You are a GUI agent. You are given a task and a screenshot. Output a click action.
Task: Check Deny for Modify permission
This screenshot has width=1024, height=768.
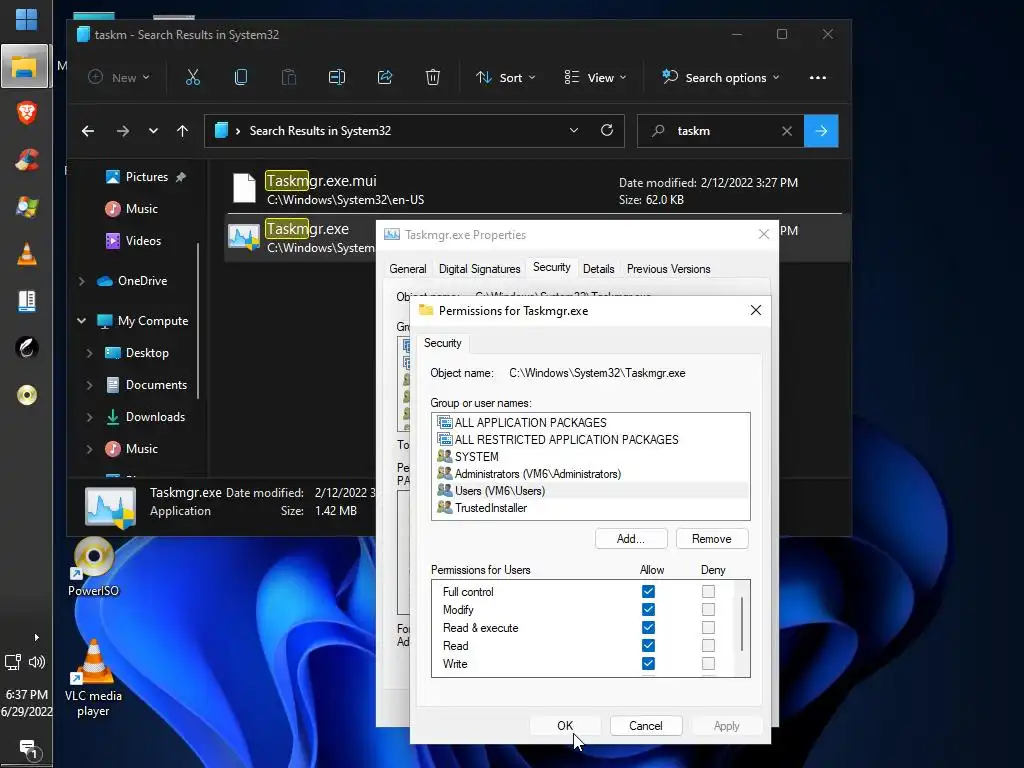point(708,609)
